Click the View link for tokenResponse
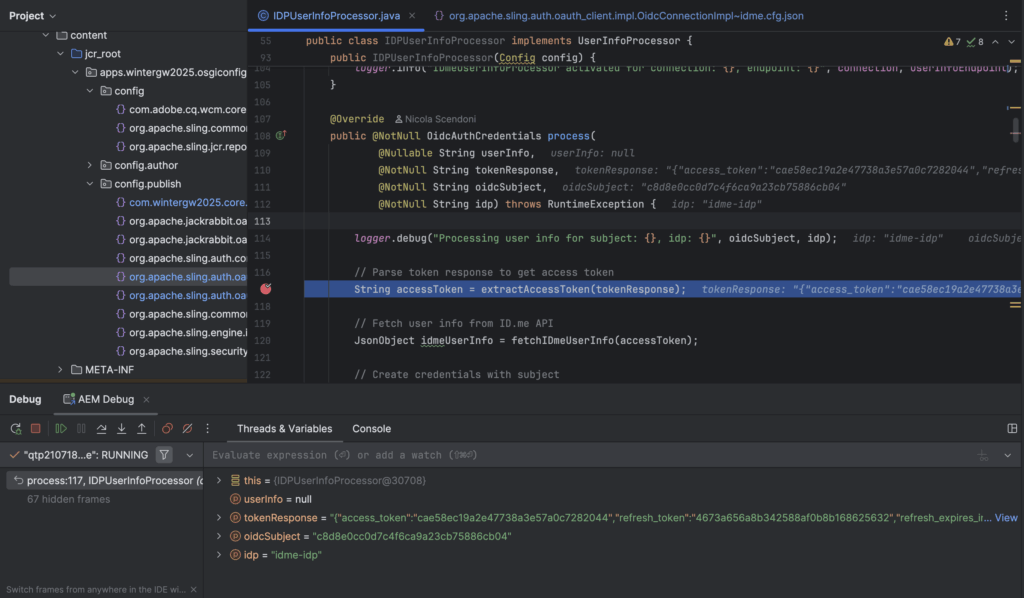Image resolution: width=1024 pixels, height=598 pixels. [x=1005, y=518]
